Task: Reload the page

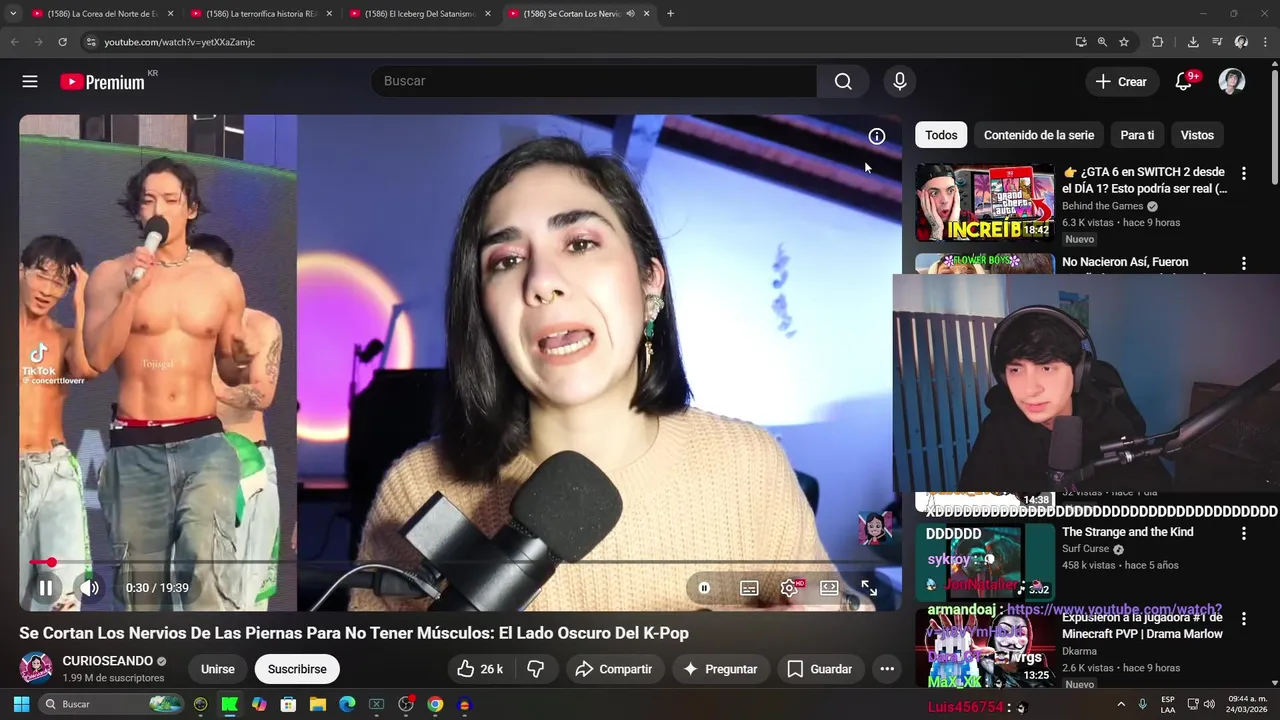Action: click(62, 42)
